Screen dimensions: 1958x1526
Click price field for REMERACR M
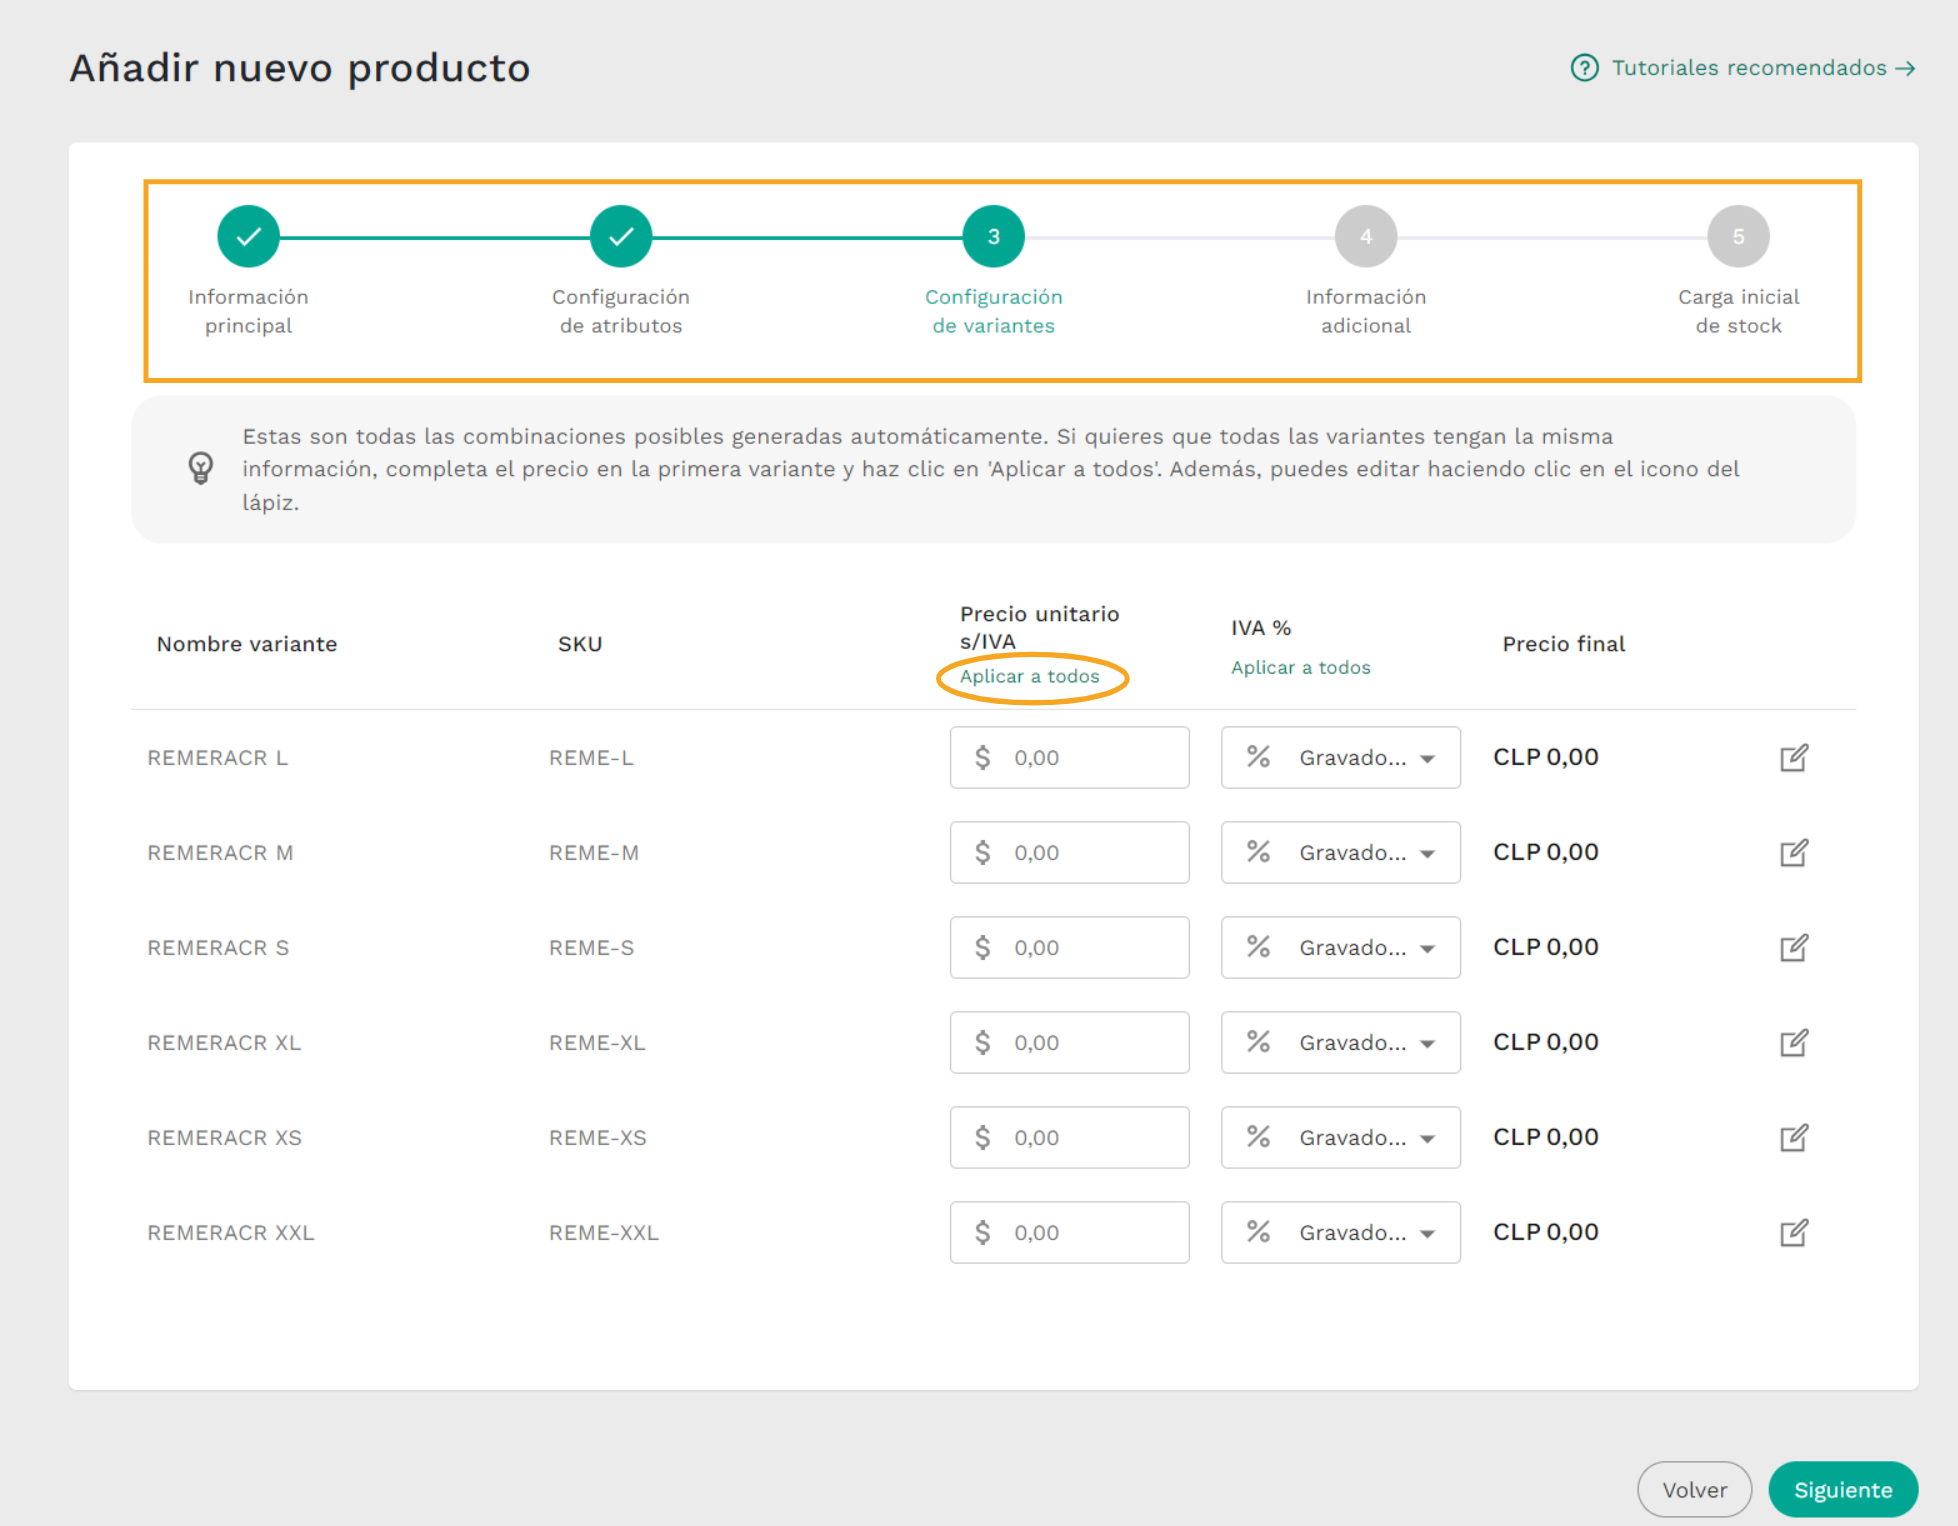click(x=1070, y=853)
